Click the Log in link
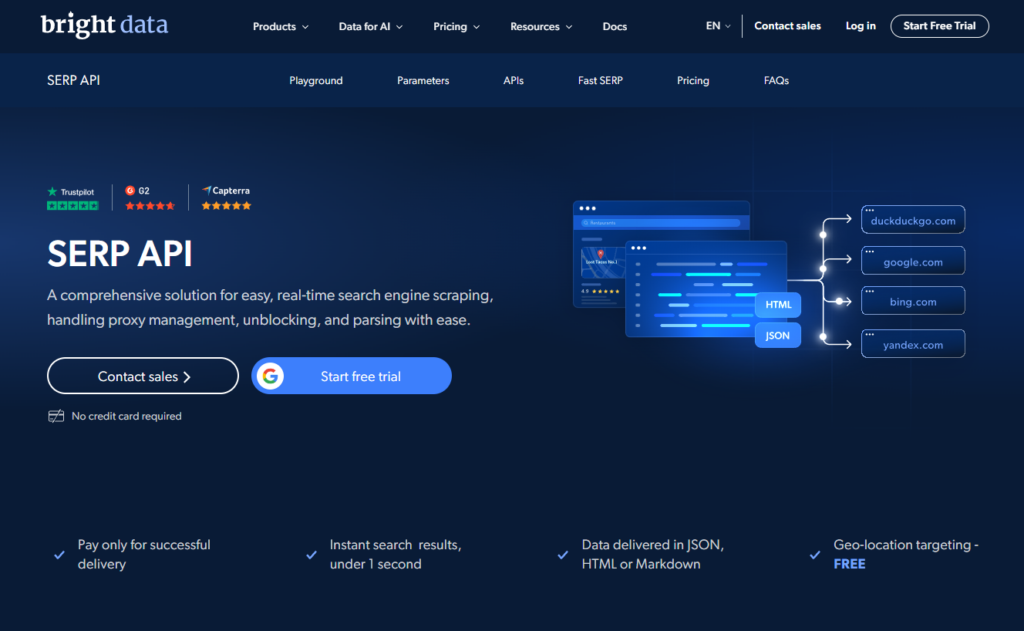Viewport: 1024px width, 631px height. tap(860, 26)
